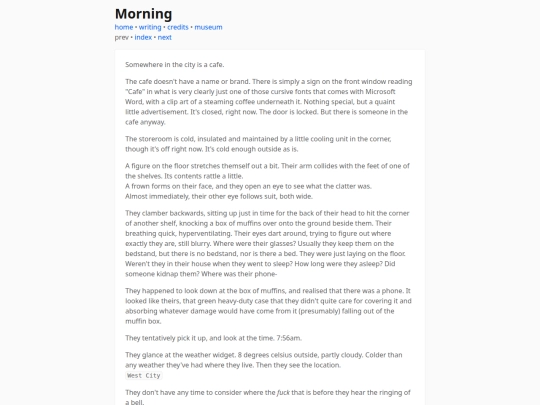Click the paragraph about the green heavy-duty case
The height and width of the screenshot is (405, 540).
point(268,306)
